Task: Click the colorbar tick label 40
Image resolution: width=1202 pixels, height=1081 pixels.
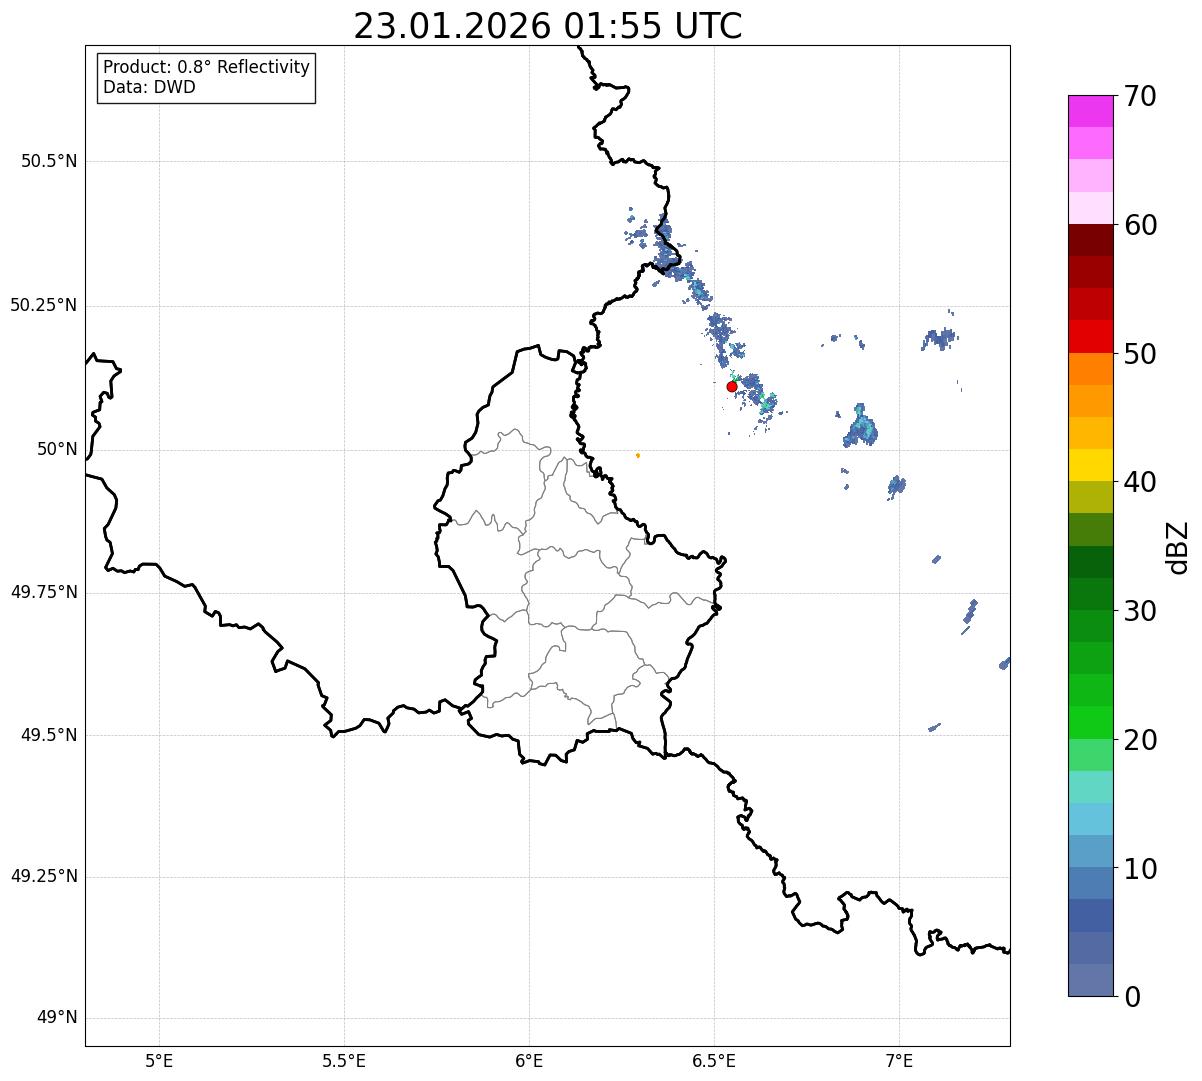Action: [1140, 482]
